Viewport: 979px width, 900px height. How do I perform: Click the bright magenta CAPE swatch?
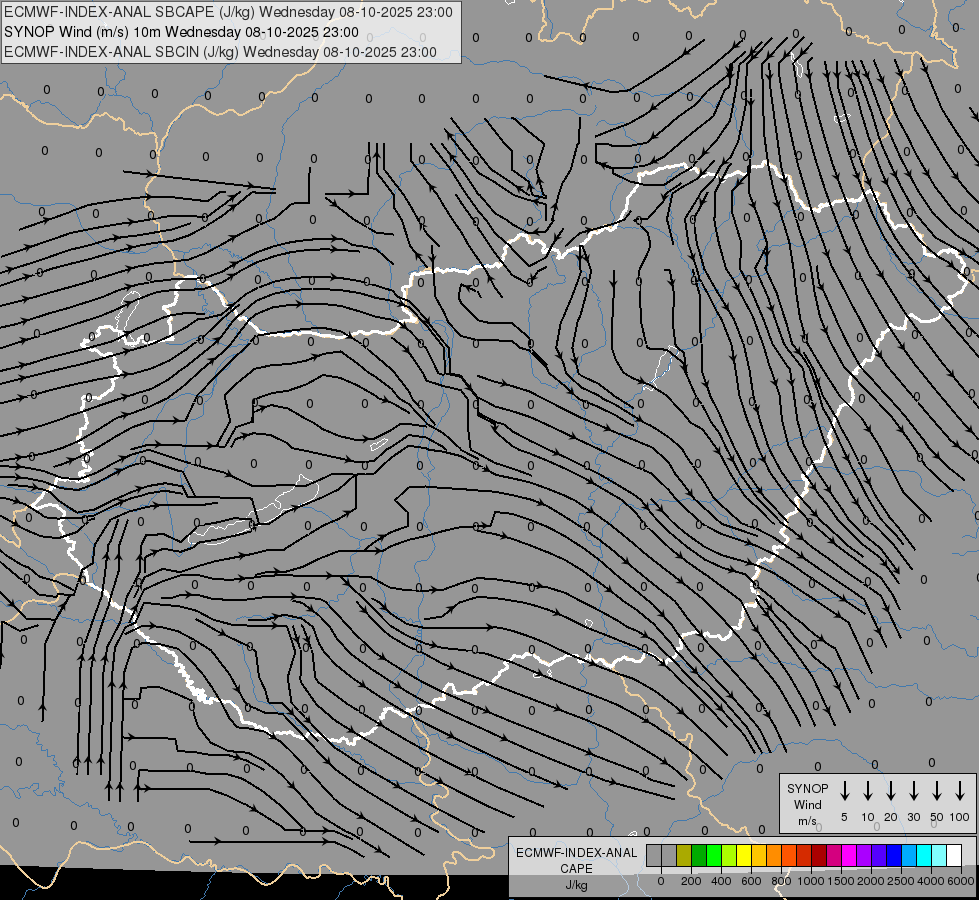point(849,856)
